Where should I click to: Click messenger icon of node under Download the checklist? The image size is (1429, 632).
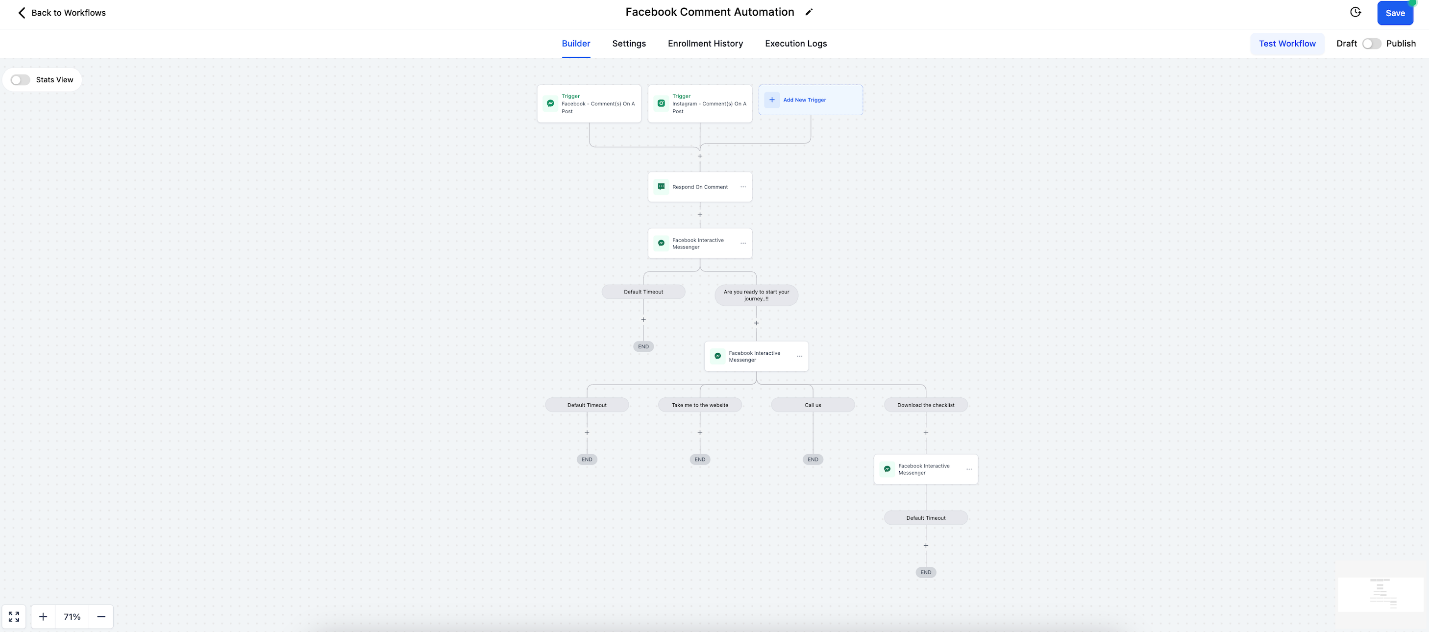pyautogui.click(x=887, y=469)
